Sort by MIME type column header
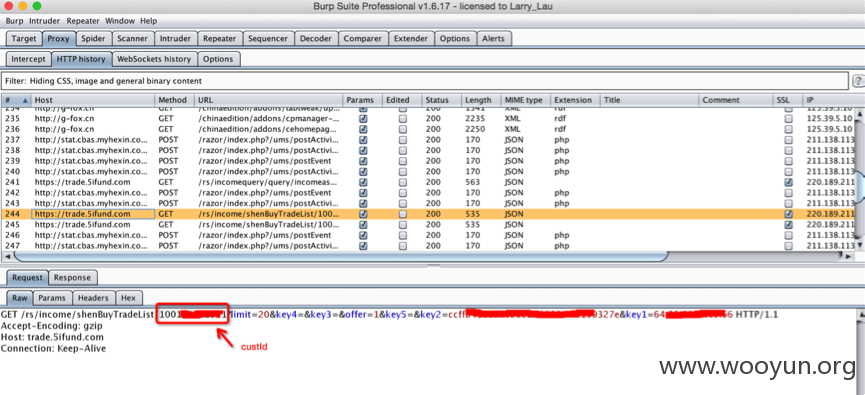The image size is (865, 395). click(525, 100)
